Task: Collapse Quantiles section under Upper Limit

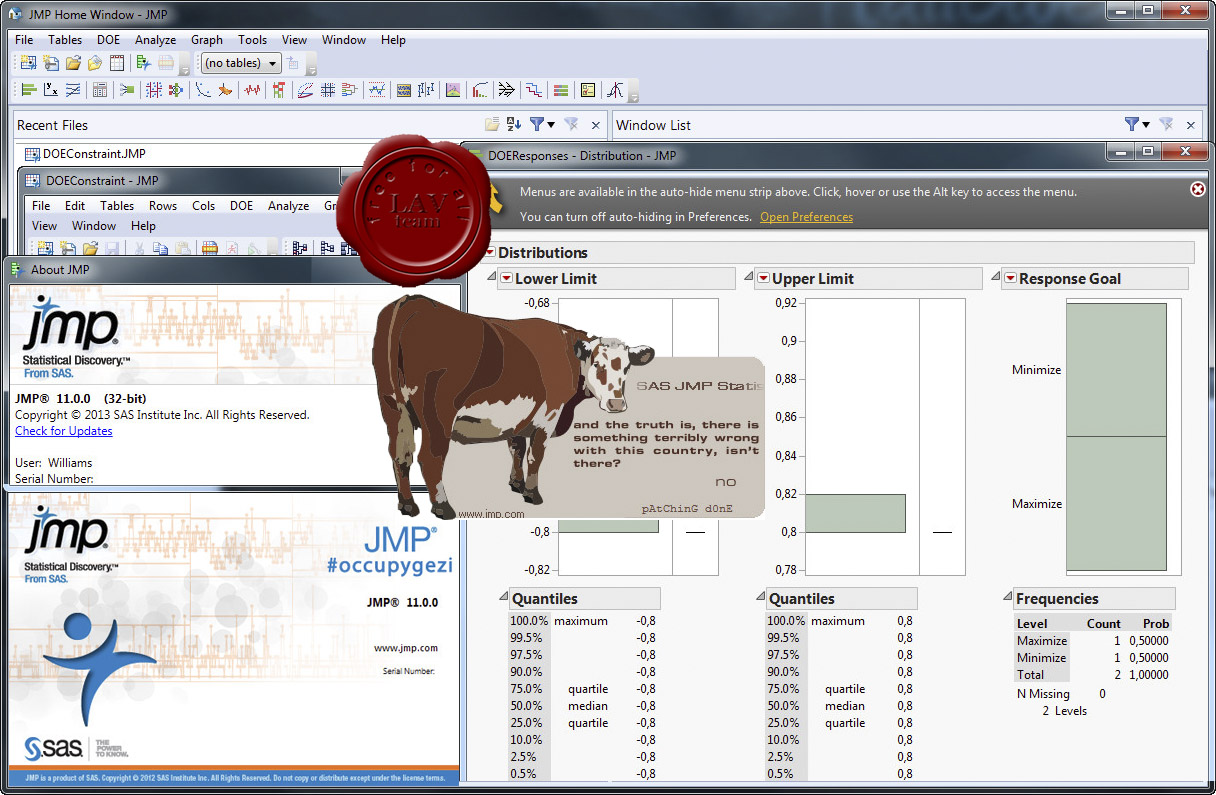Action: point(759,598)
